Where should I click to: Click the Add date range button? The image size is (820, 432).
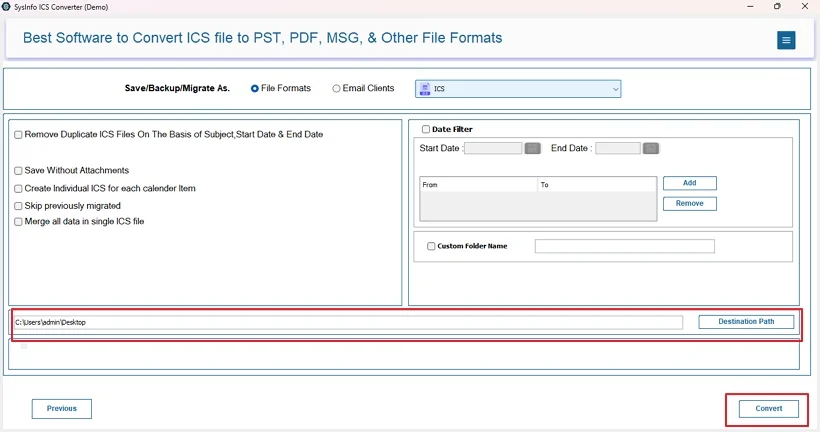tap(690, 183)
